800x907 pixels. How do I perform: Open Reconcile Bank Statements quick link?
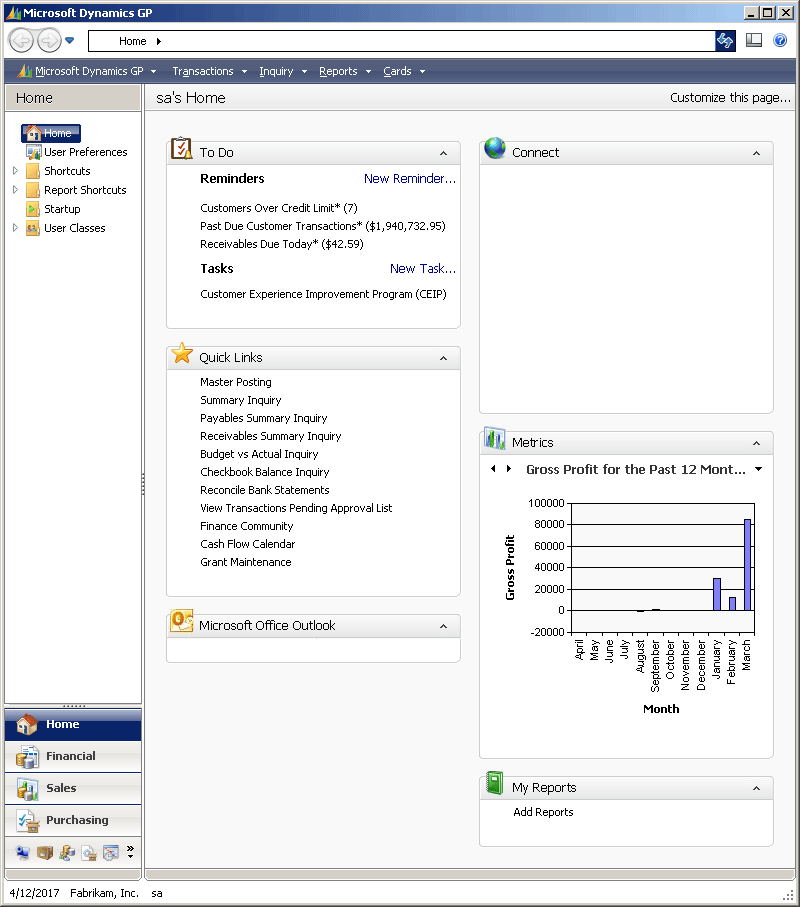click(x=264, y=491)
